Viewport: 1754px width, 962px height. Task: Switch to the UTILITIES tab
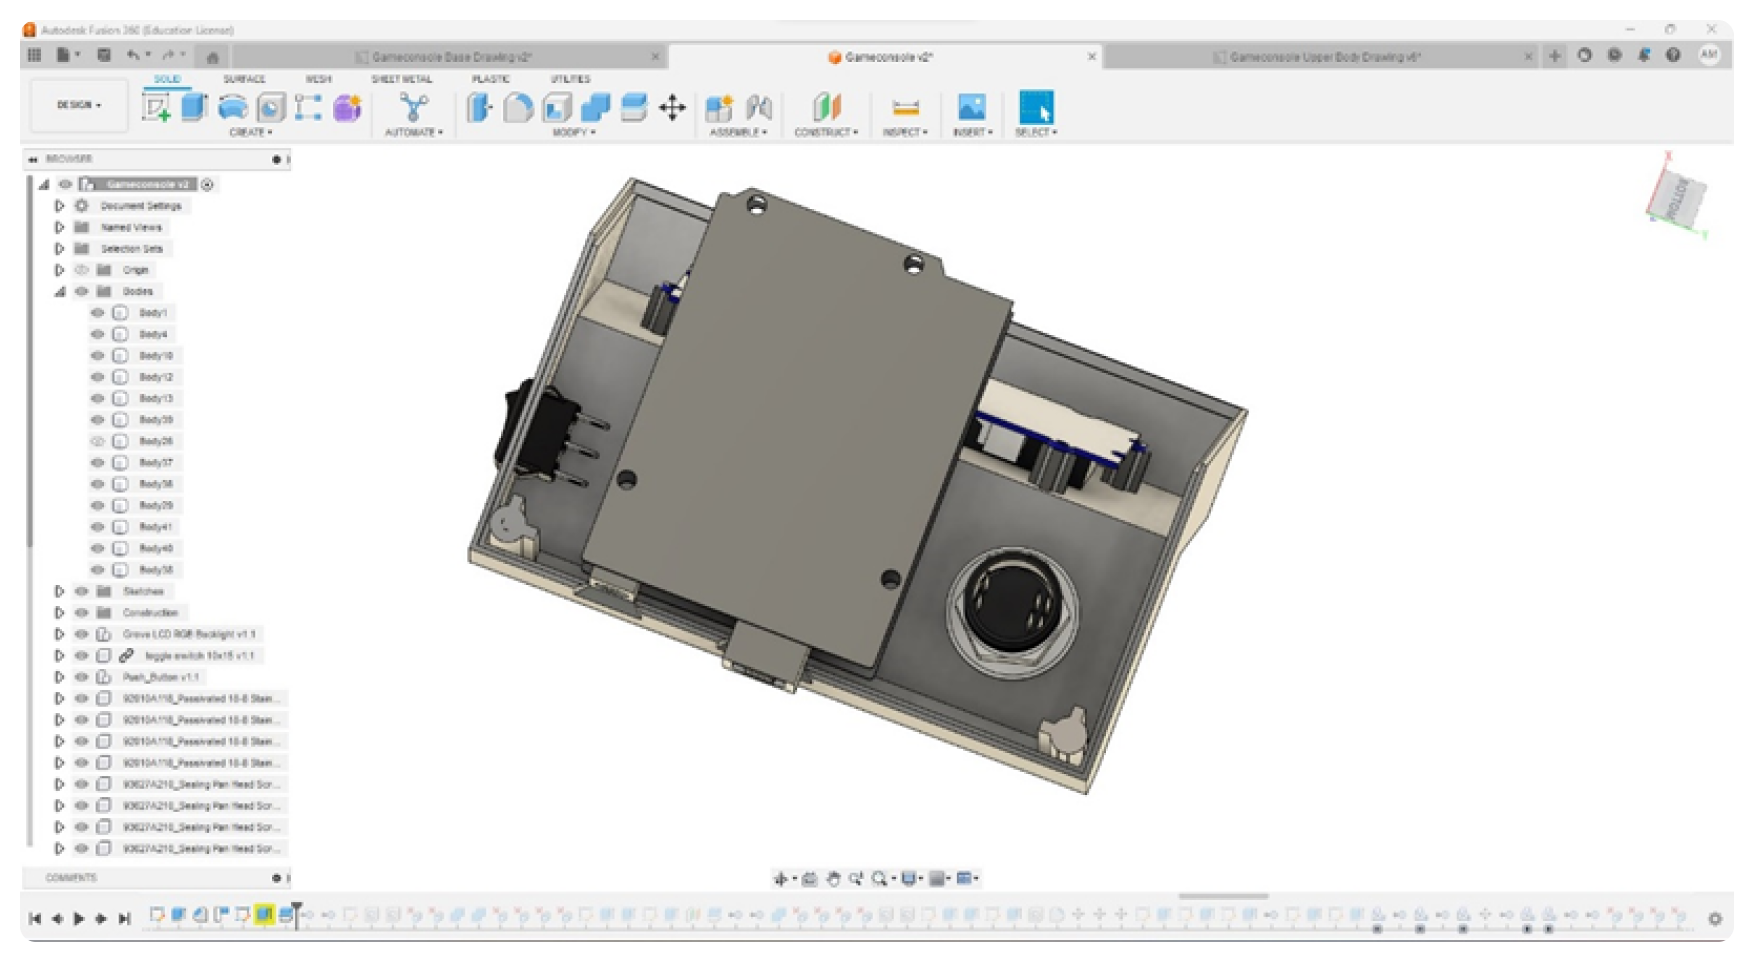tap(570, 79)
